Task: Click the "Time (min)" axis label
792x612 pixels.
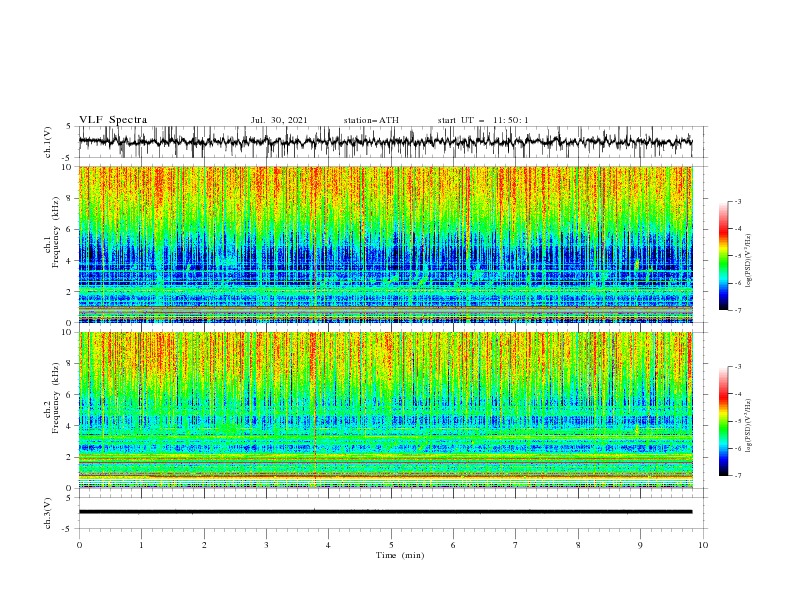Action: [400, 555]
